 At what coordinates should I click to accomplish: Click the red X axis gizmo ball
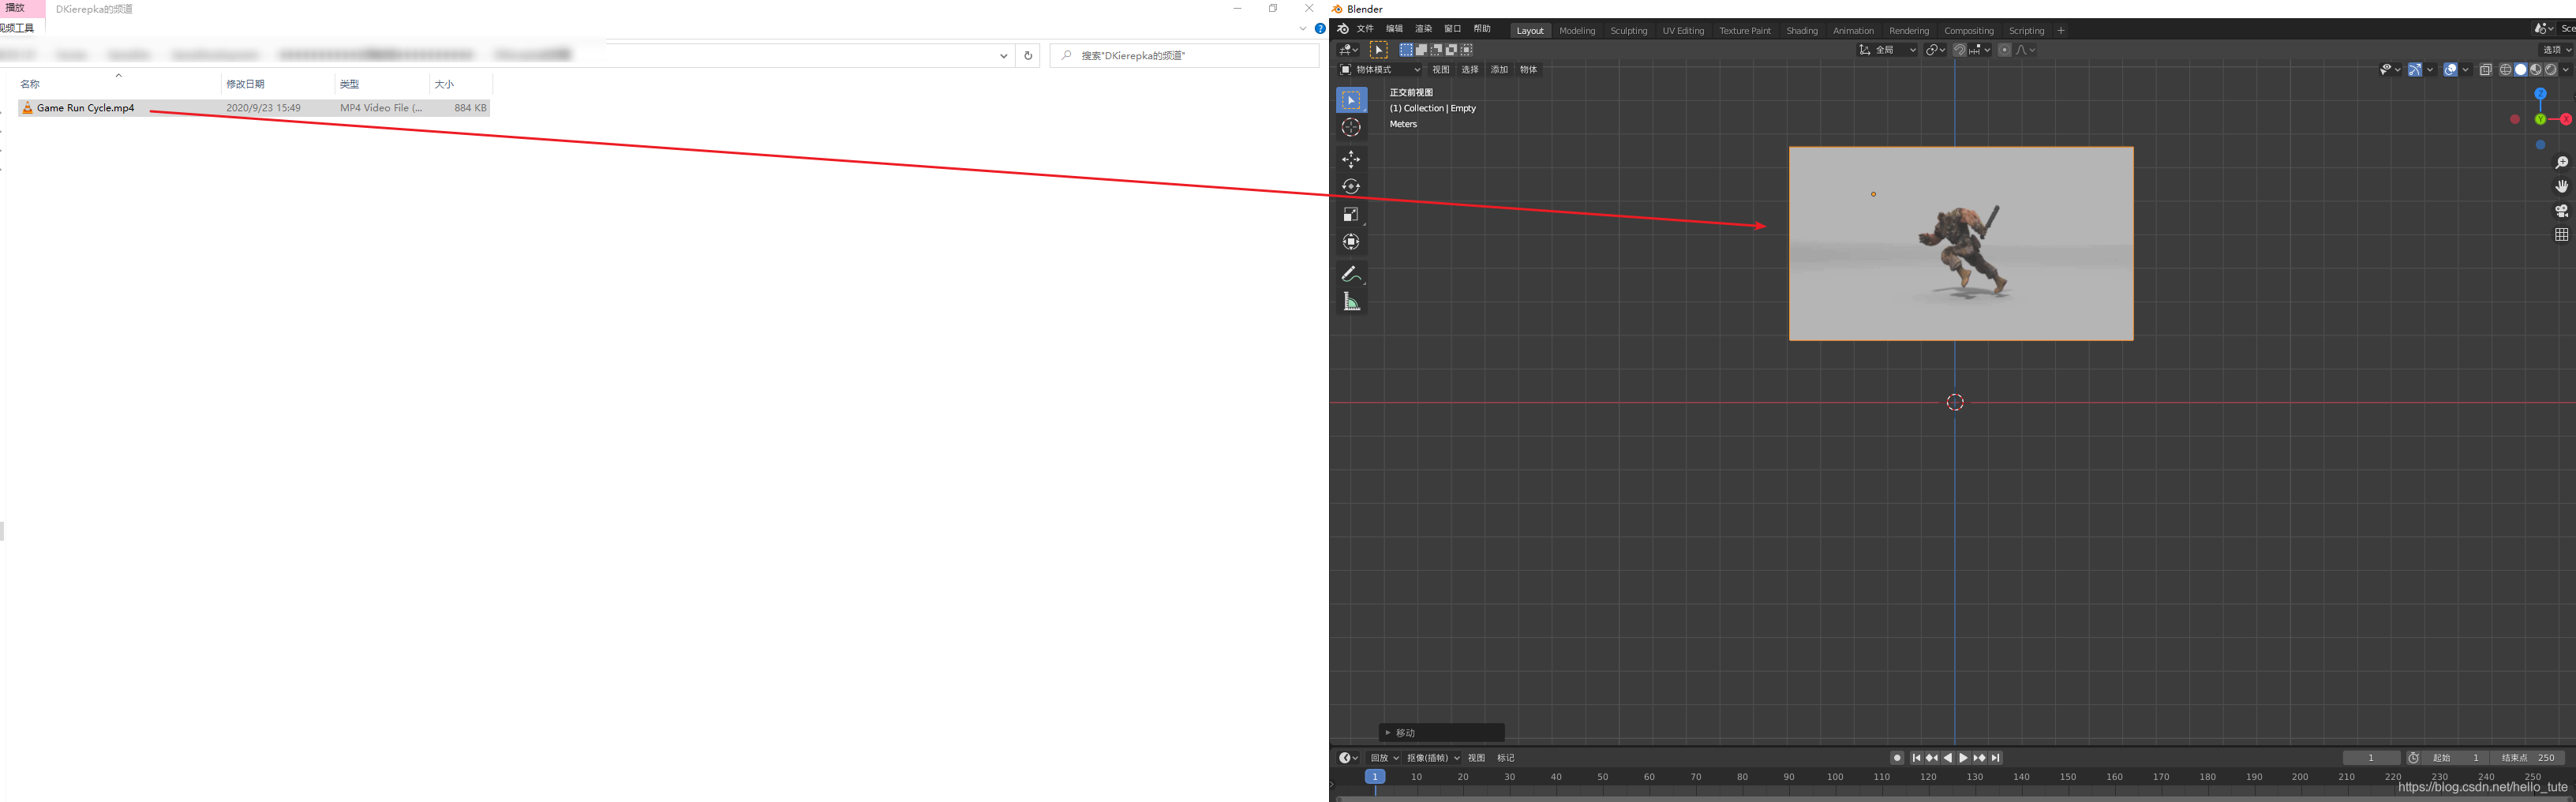coord(2566,119)
